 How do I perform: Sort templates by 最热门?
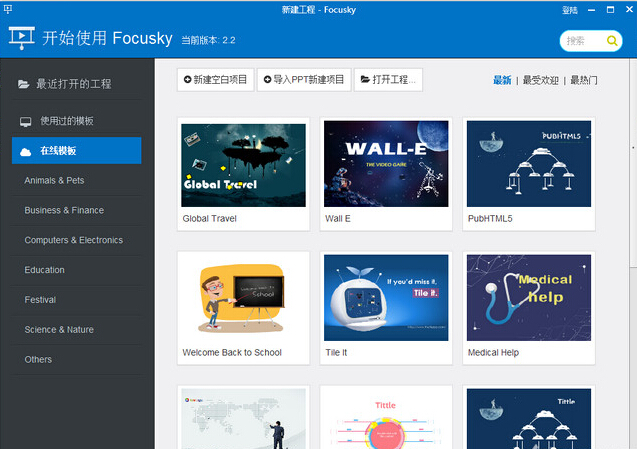pyautogui.click(x=584, y=80)
